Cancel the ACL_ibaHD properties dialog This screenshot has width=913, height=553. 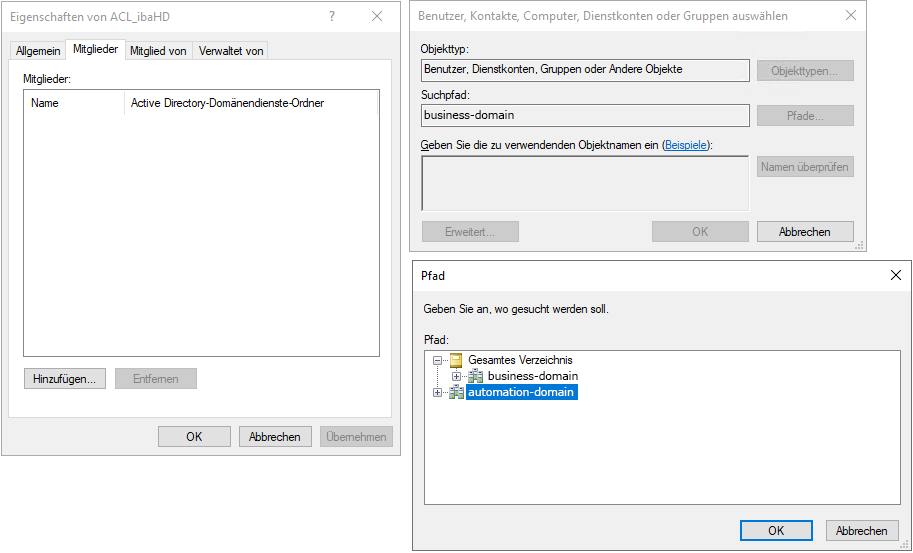275,437
